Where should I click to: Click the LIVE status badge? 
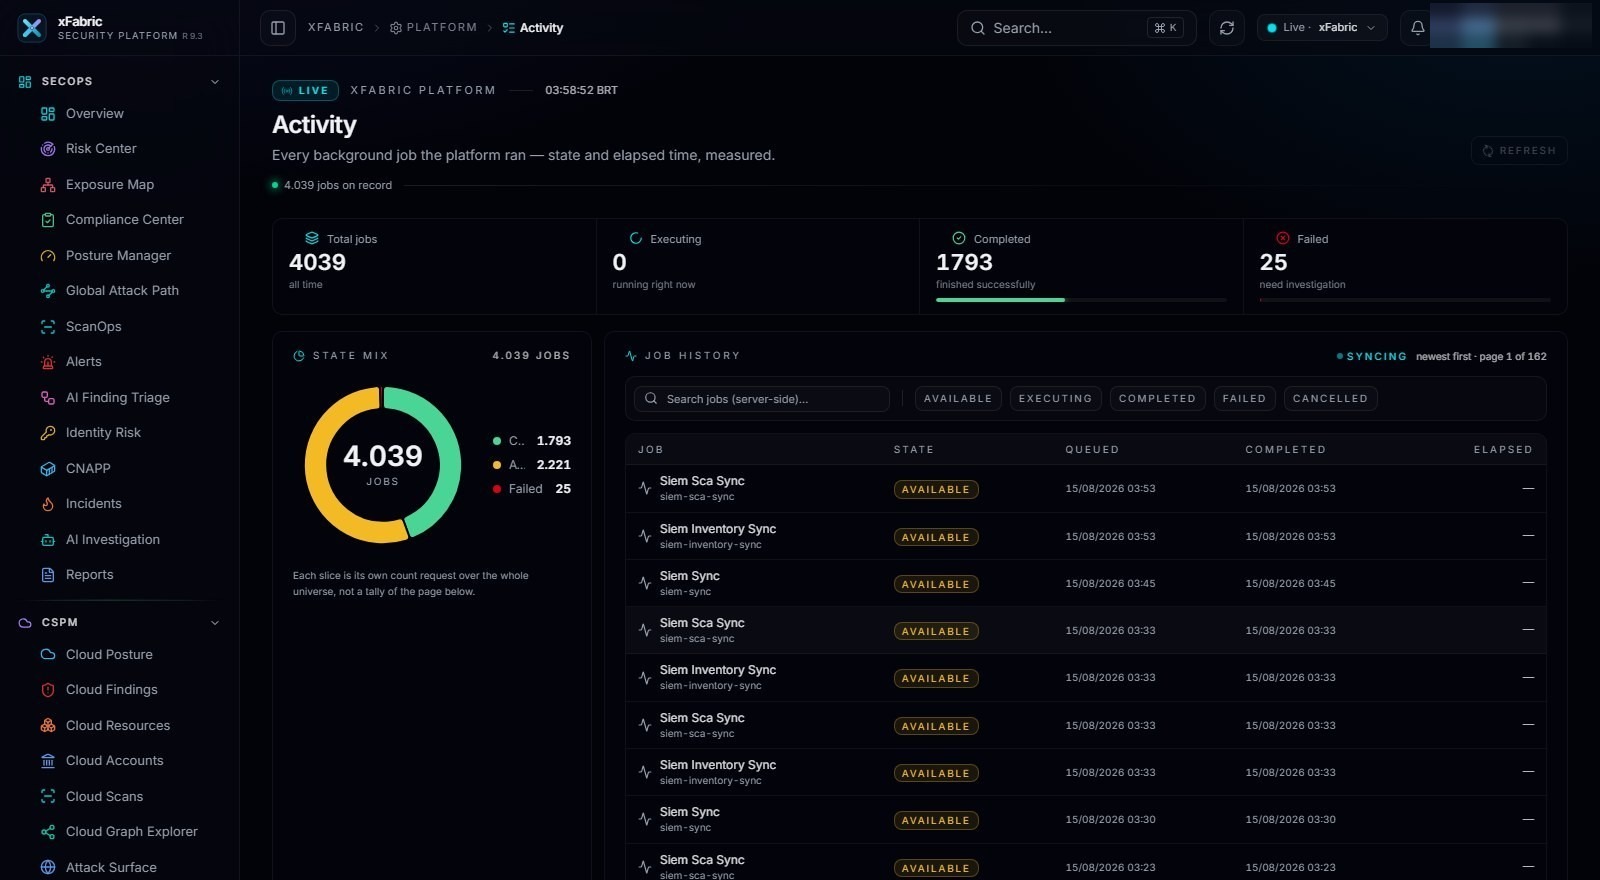coord(305,91)
